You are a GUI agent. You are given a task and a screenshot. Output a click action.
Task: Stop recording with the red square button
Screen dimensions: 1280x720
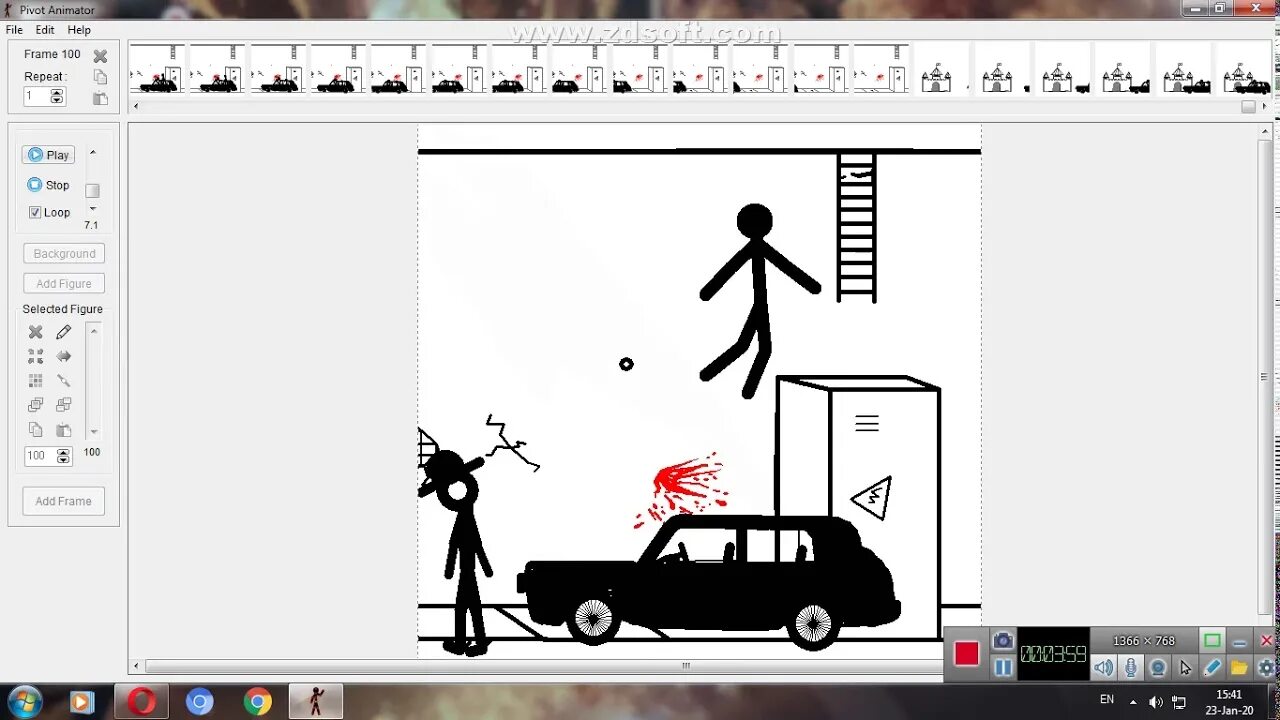[x=966, y=654]
